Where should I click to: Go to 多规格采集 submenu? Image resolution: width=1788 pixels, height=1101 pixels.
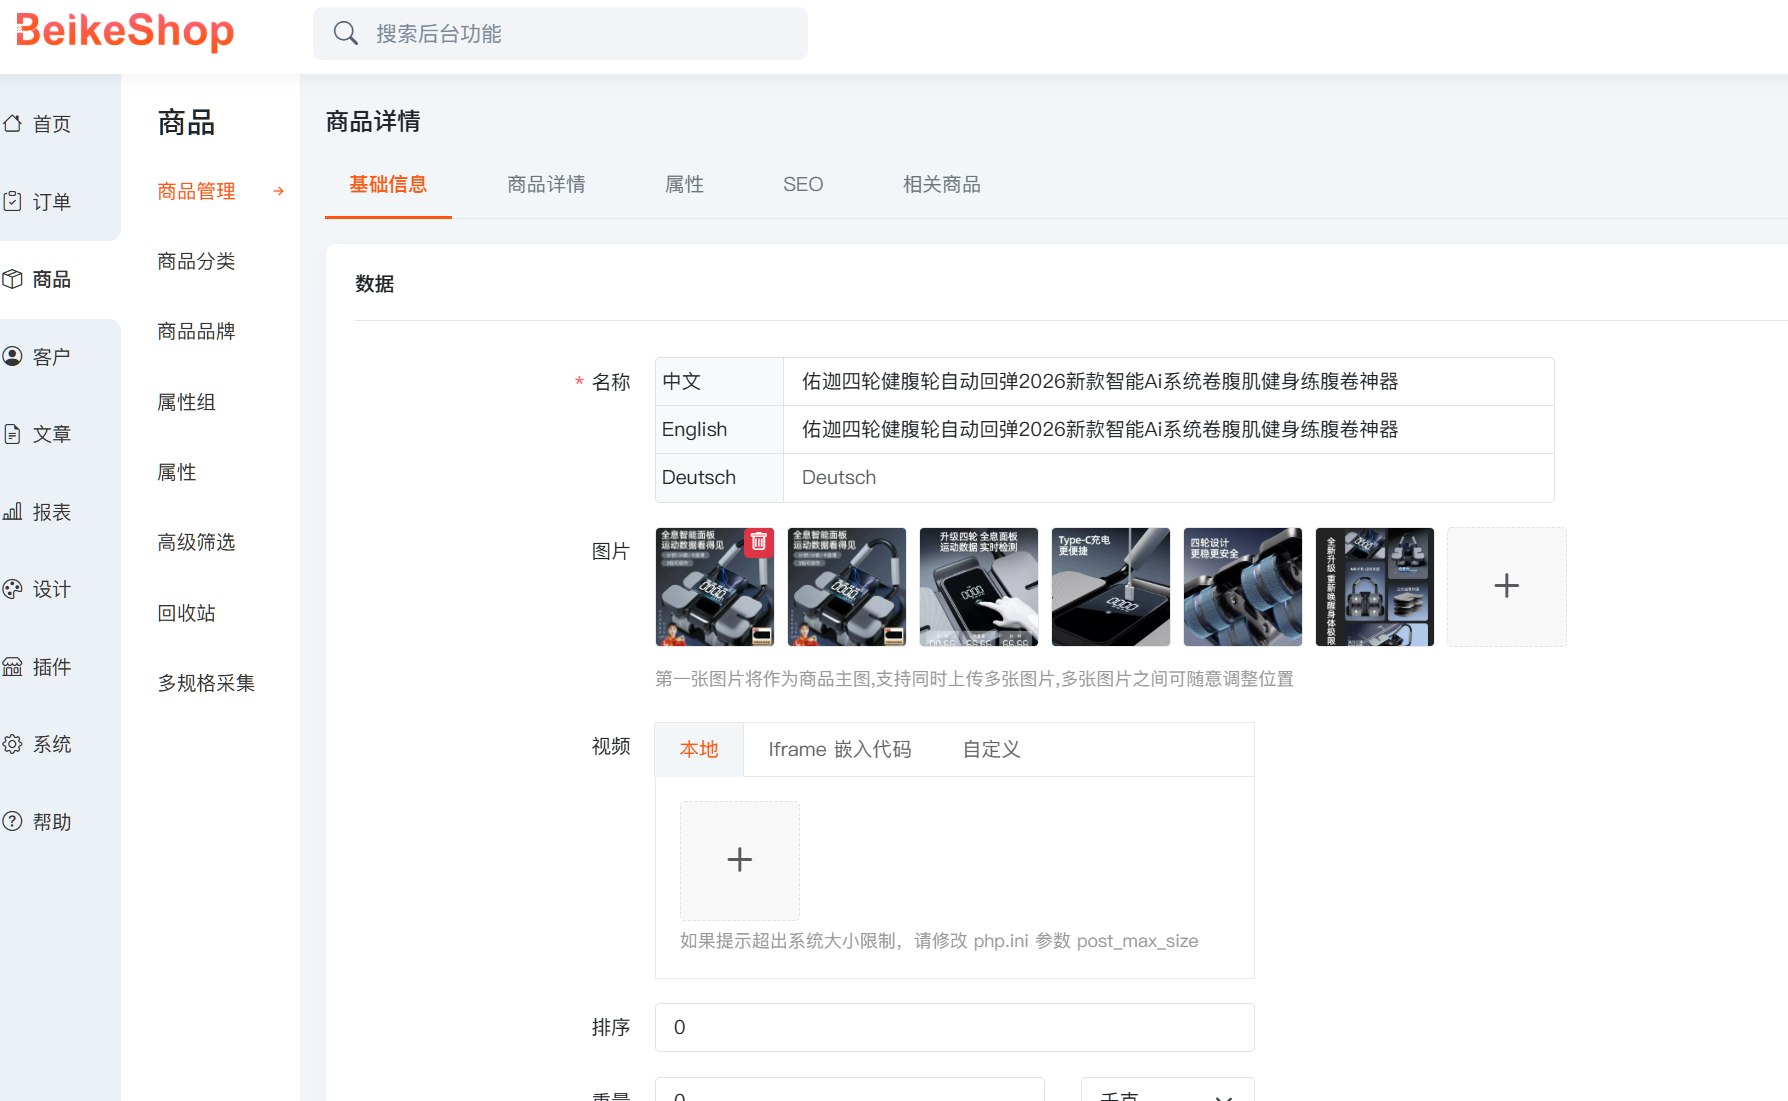pos(206,683)
